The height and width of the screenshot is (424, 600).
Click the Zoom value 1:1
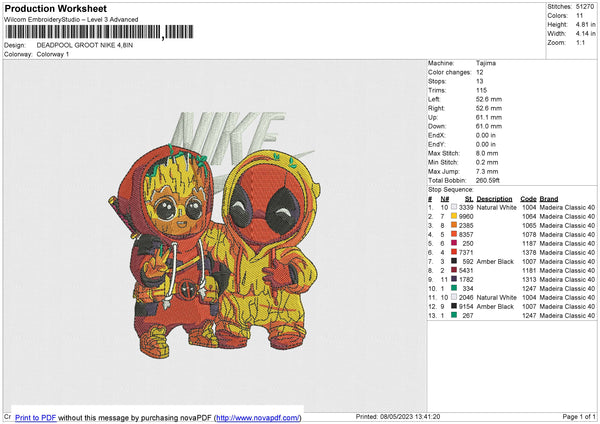(x=580, y=42)
